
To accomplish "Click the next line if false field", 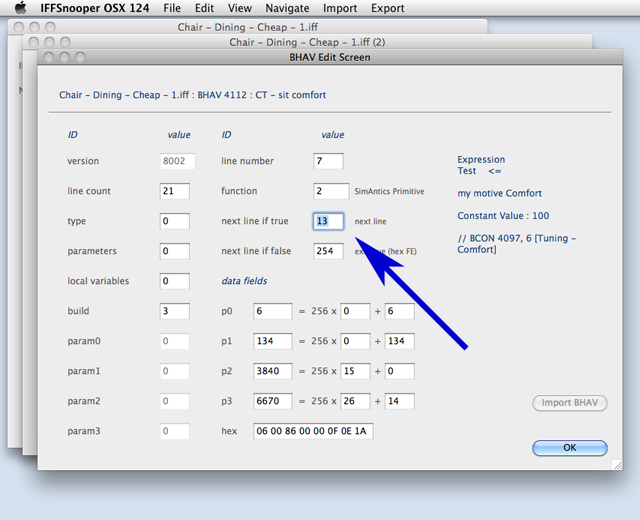I will point(328,251).
